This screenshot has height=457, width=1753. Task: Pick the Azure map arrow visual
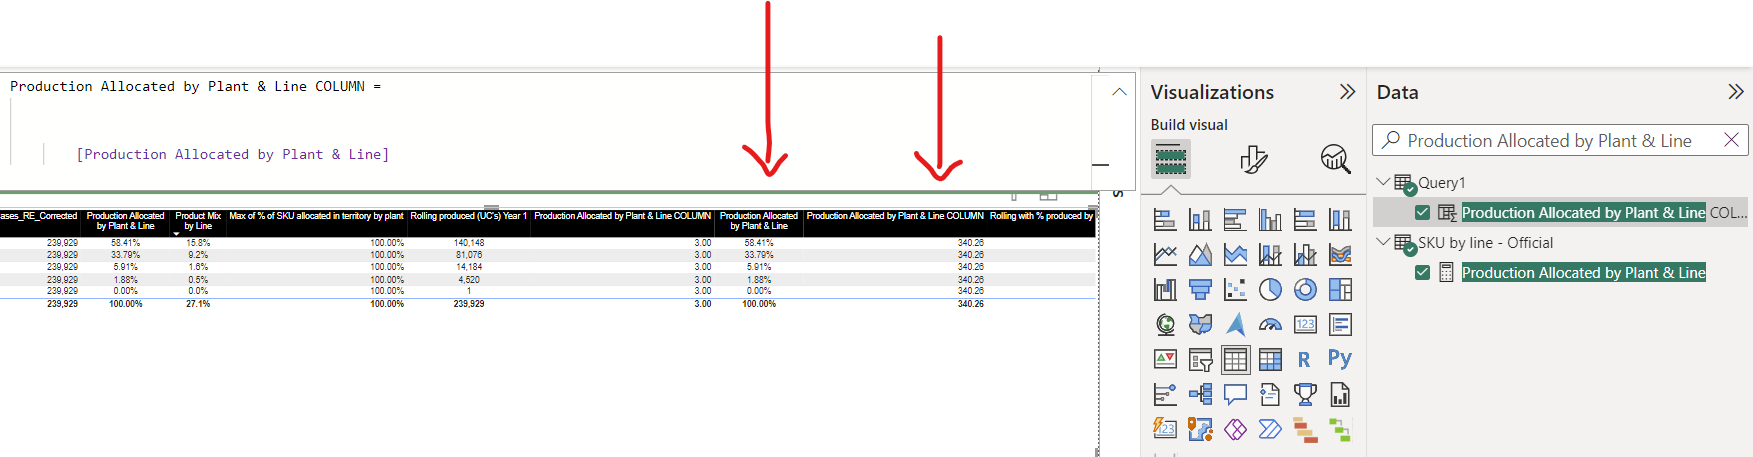(1235, 324)
